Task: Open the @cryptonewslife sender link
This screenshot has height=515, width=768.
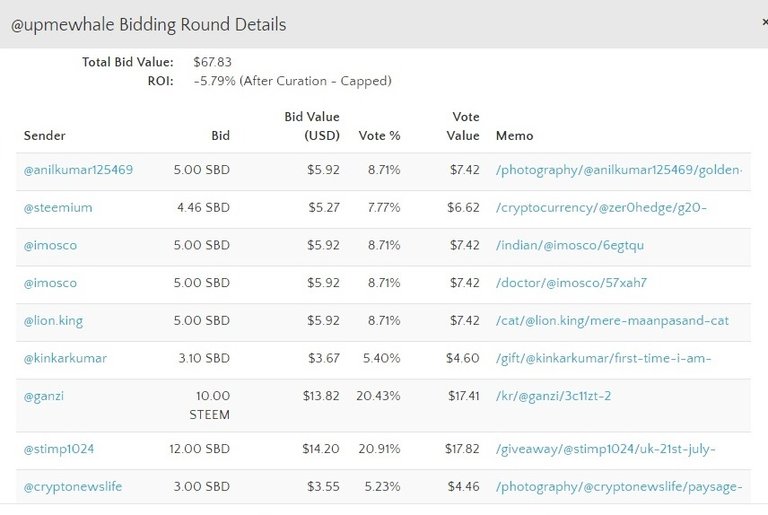Action: pos(73,487)
